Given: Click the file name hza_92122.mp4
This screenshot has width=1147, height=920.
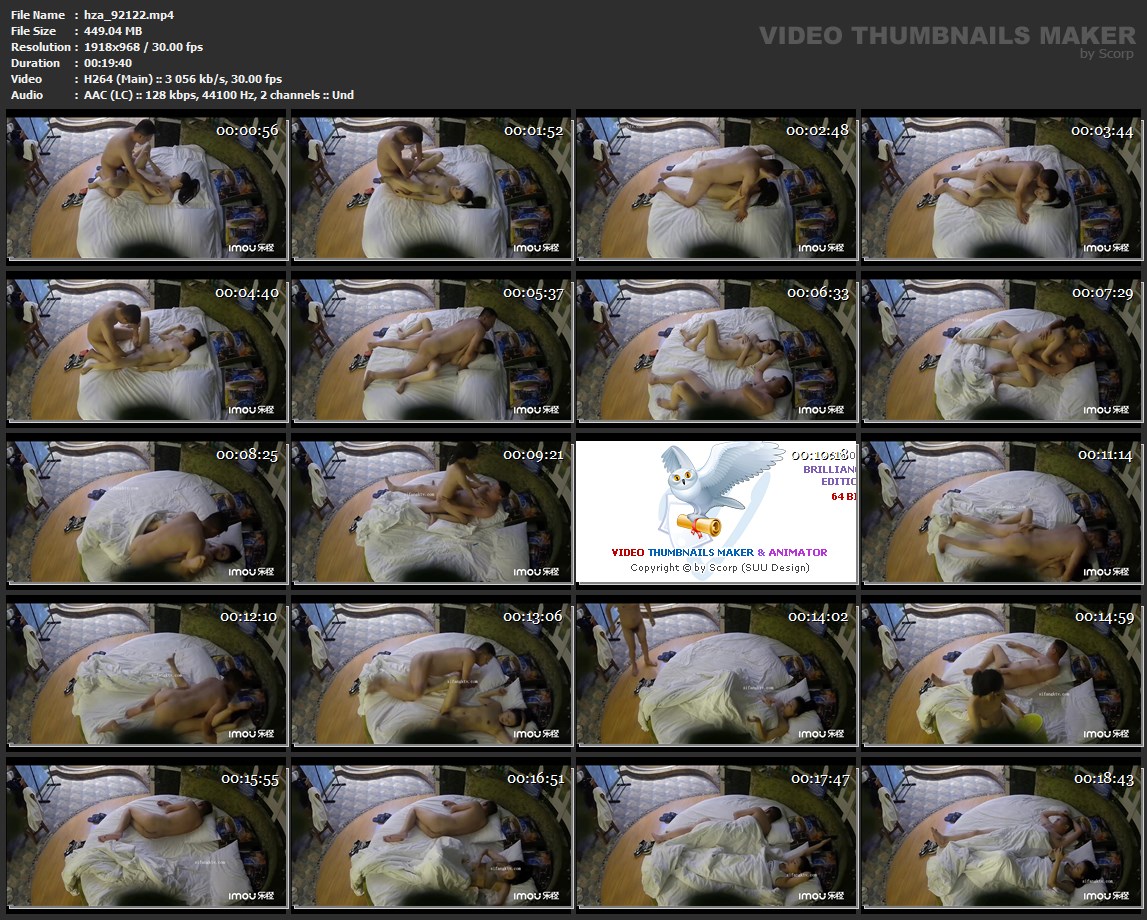Looking at the screenshot, I should (129, 15).
